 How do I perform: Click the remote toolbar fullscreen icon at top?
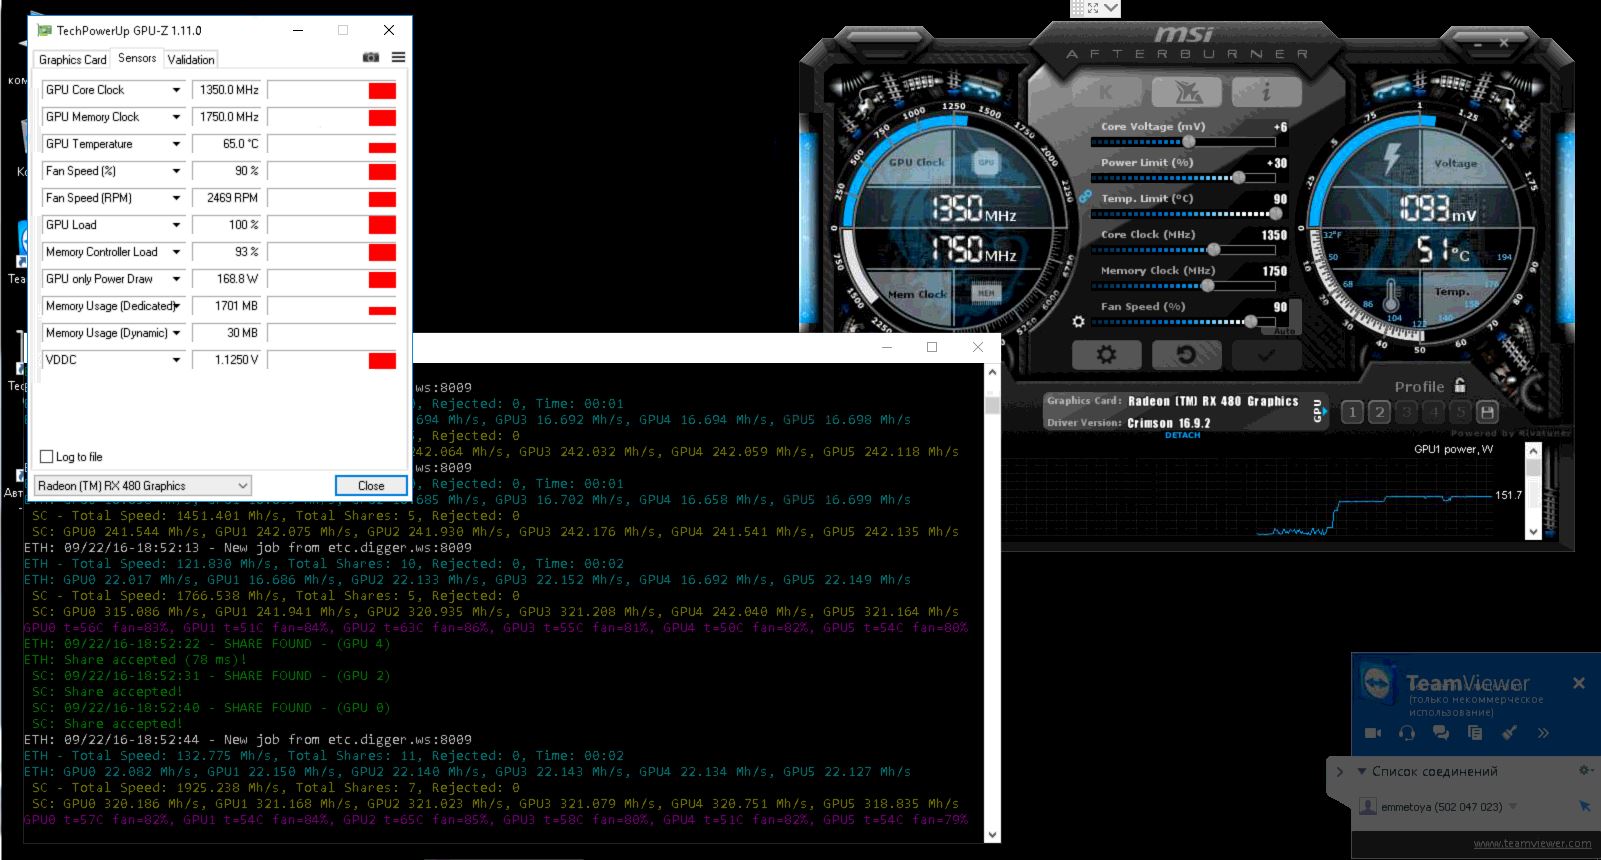point(1092,8)
